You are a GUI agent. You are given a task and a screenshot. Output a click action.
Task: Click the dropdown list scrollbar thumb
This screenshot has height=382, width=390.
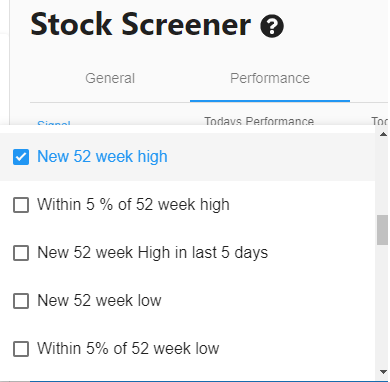tap(382, 230)
